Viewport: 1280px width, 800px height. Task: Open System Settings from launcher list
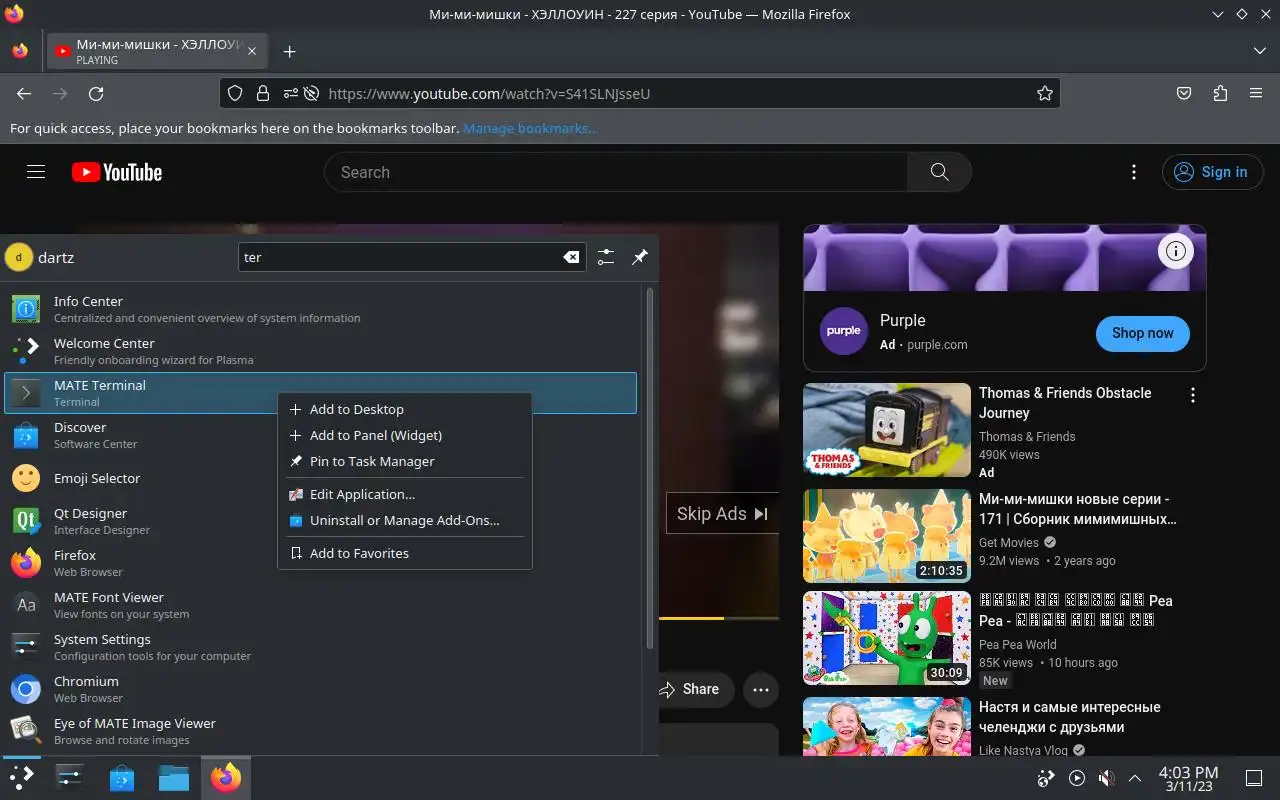pos(320,647)
